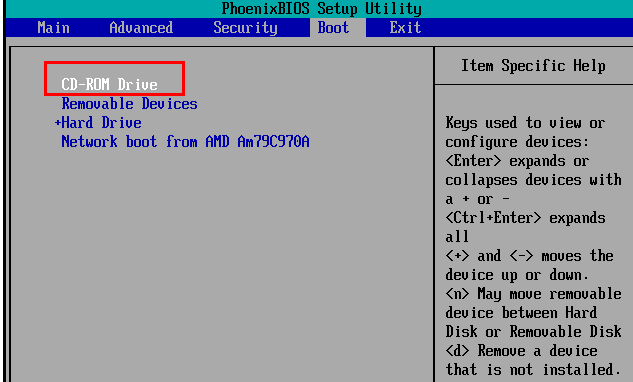Click the <n> removable device hint

533,294
